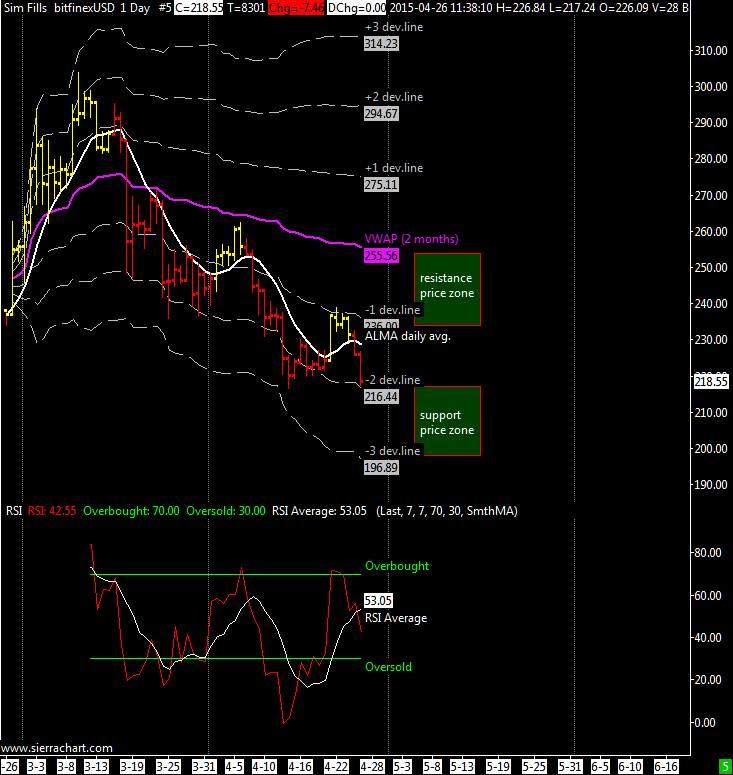Click the -2 dev.line value 216.44
The width and height of the screenshot is (733, 775).
pos(382,397)
